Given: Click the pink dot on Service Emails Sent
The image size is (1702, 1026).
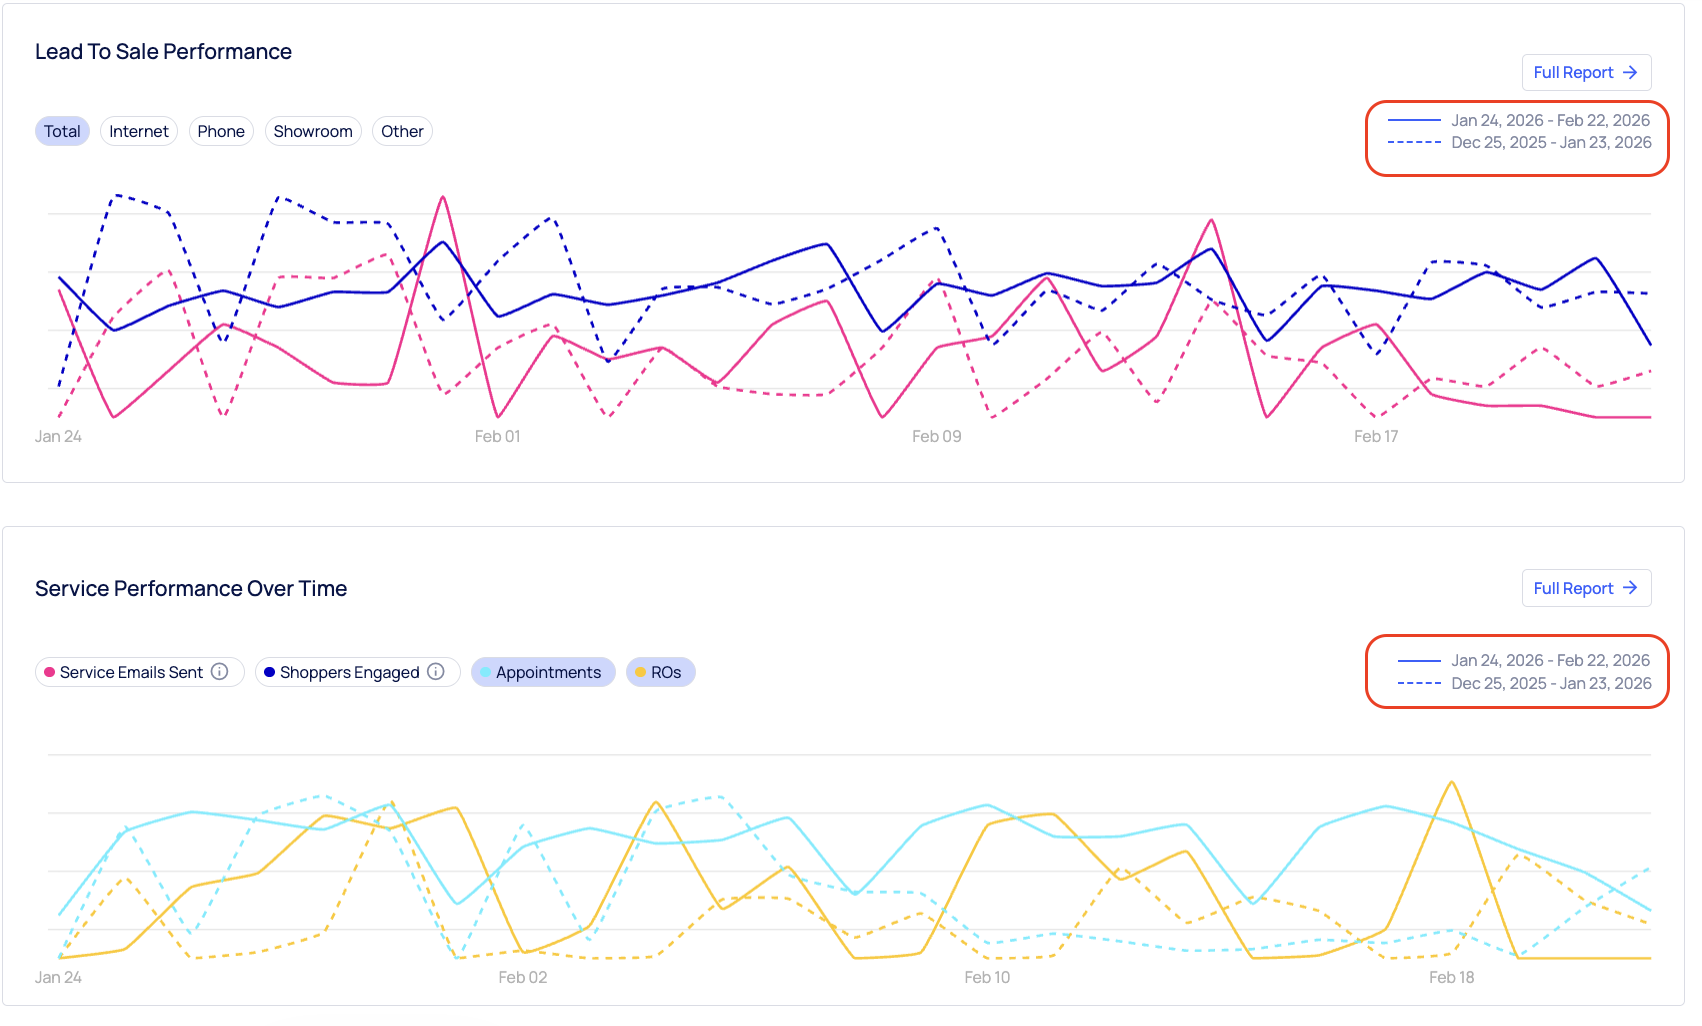Looking at the screenshot, I should click(x=49, y=673).
